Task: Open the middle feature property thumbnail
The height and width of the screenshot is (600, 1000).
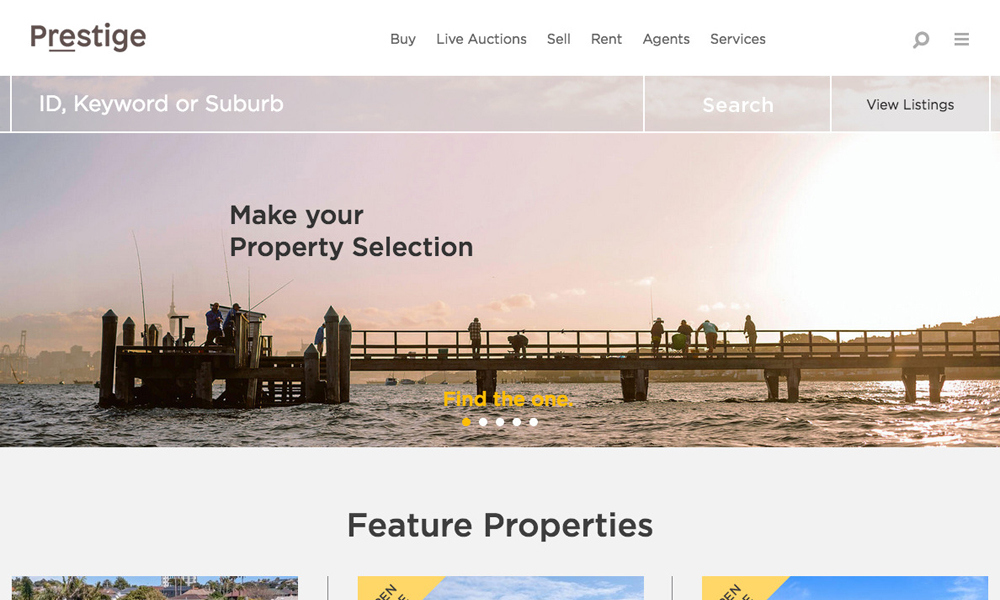Action: (x=501, y=588)
